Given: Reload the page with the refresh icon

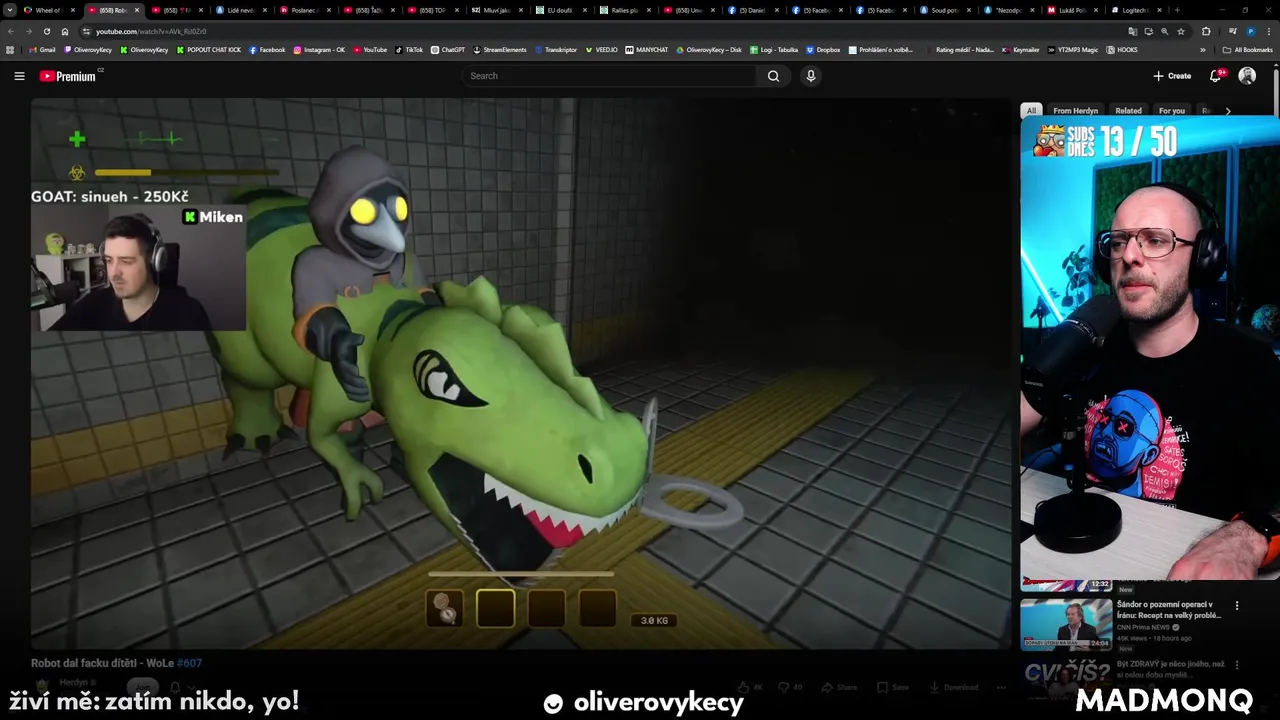Looking at the screenshot, I should tap(46, 31).
